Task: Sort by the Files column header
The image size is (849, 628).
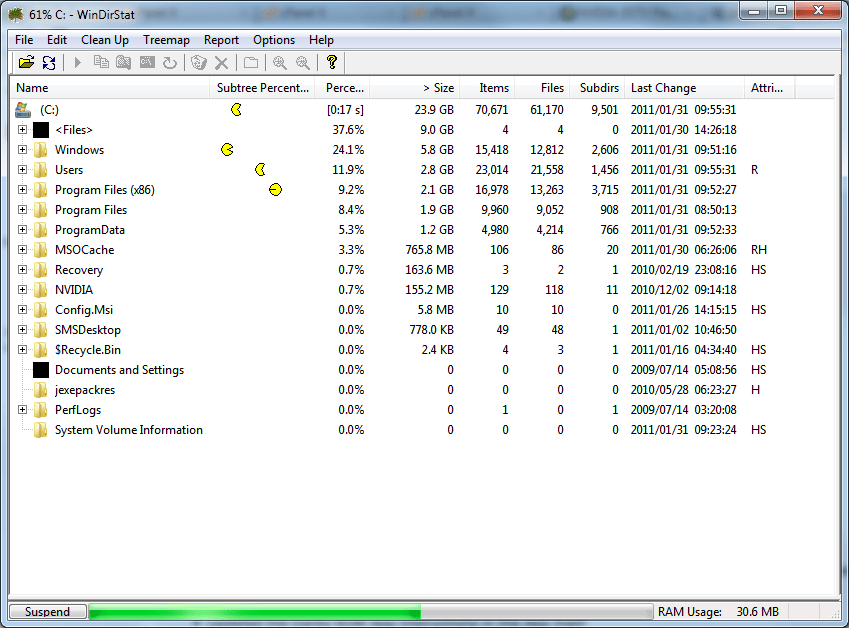Action: pyautogui.click(x=542, y=88)
